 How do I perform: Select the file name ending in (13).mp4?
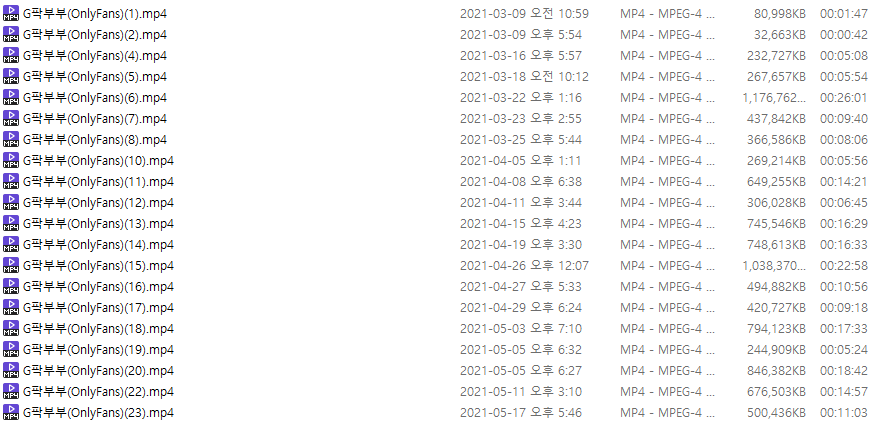98,223
